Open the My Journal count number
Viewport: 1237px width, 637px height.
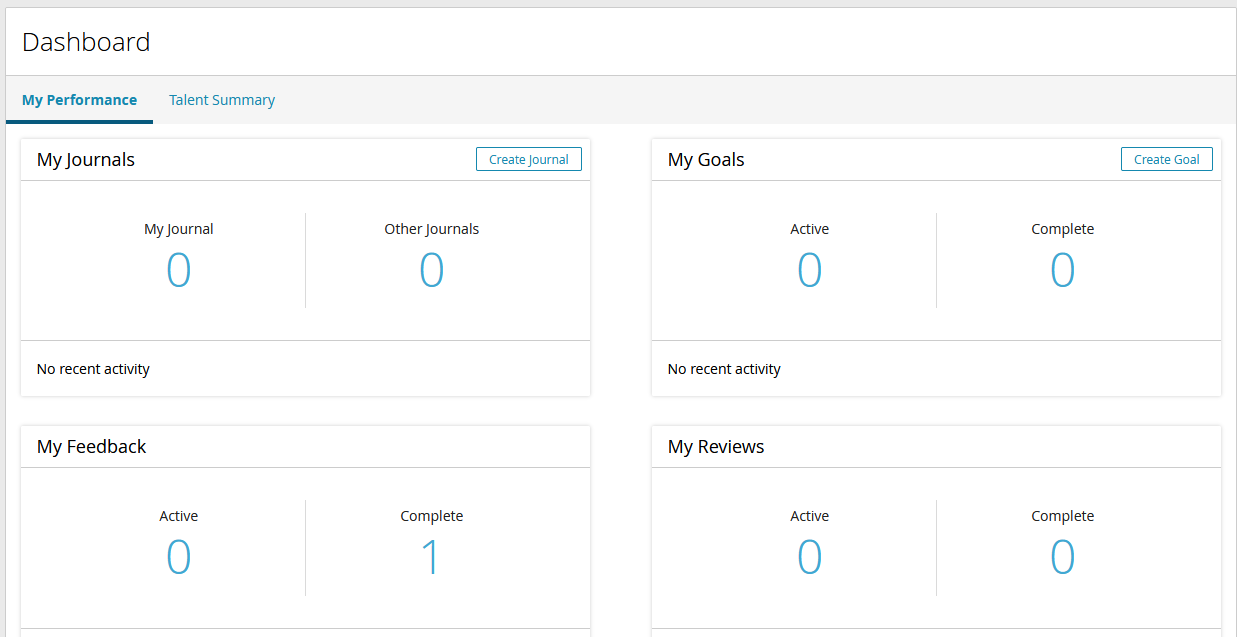click(178, 271)
